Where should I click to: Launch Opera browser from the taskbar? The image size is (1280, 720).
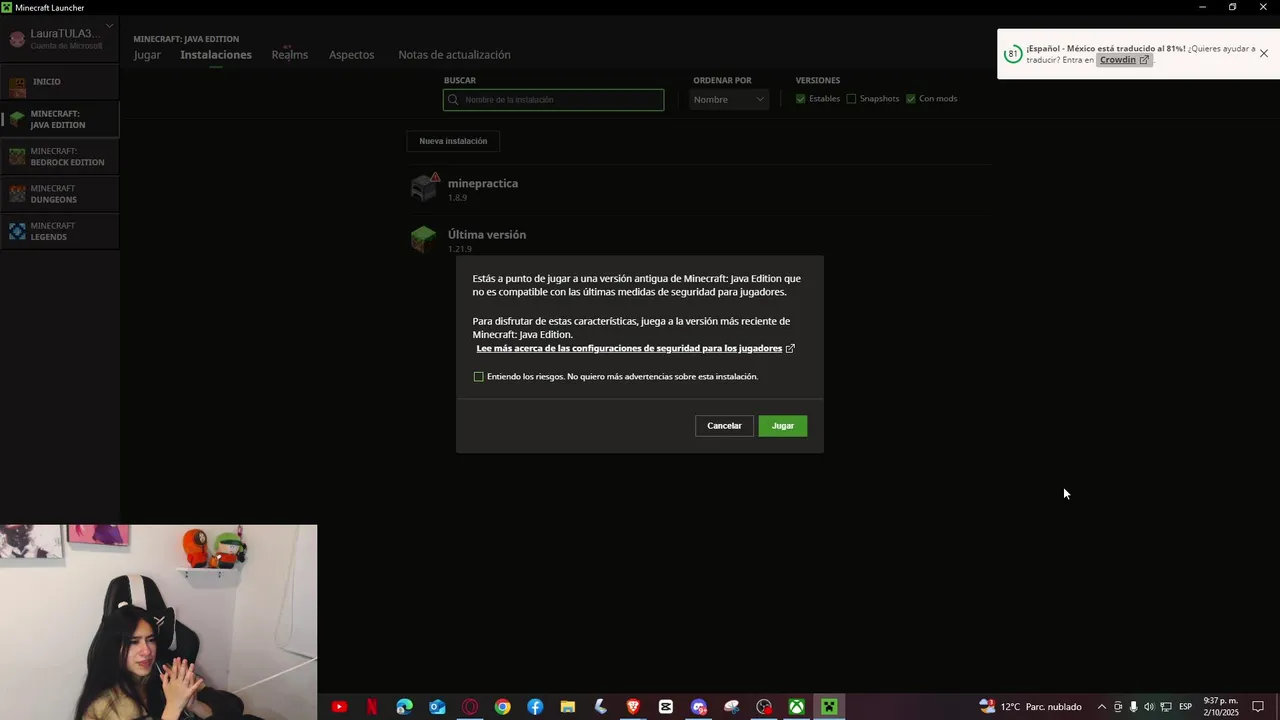pos(470,707)
